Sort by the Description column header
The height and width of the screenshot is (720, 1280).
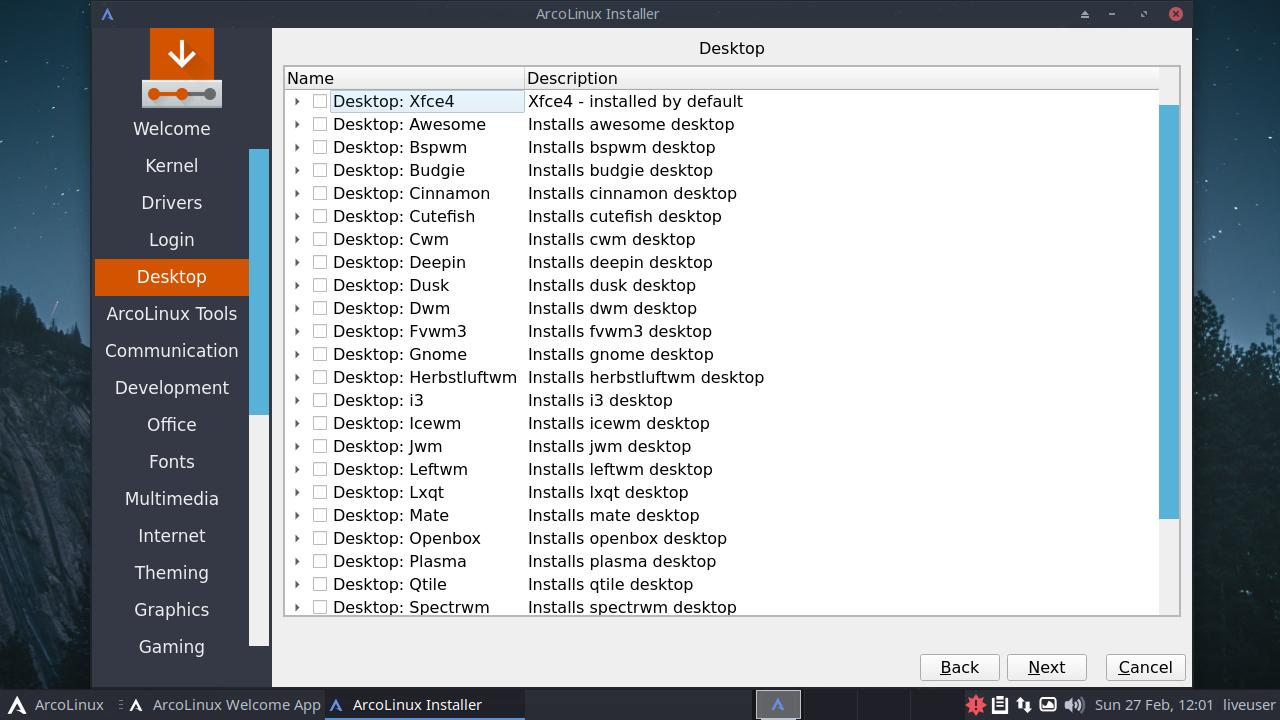coord(841,78)
